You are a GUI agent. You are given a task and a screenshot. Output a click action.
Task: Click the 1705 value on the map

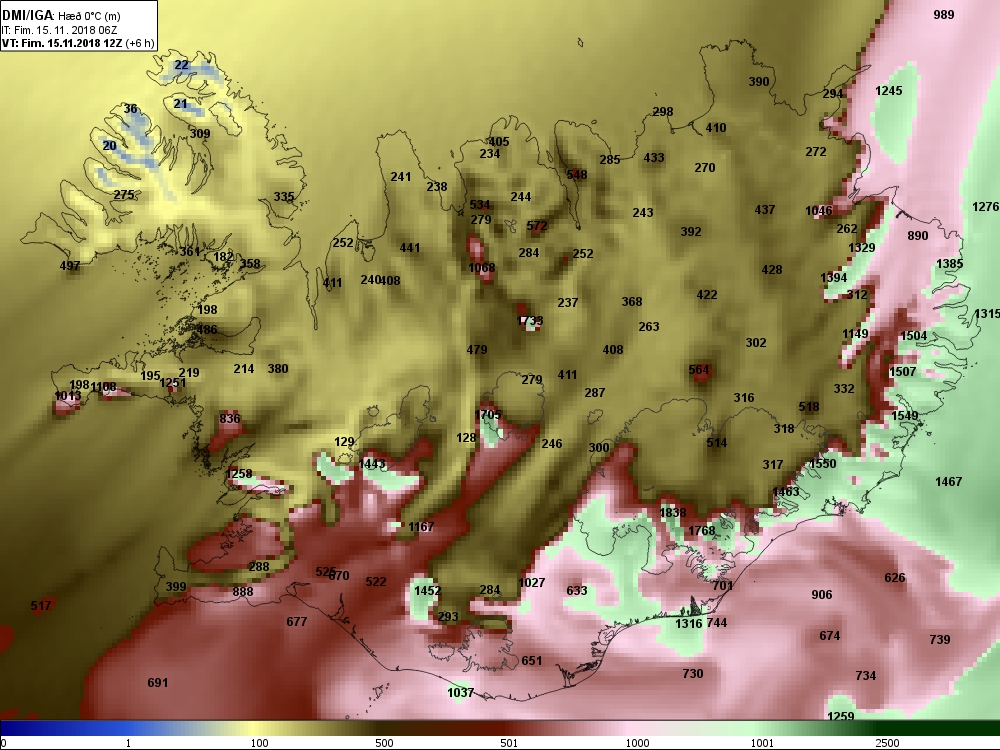pyautogui.click(x=488, y=415)
